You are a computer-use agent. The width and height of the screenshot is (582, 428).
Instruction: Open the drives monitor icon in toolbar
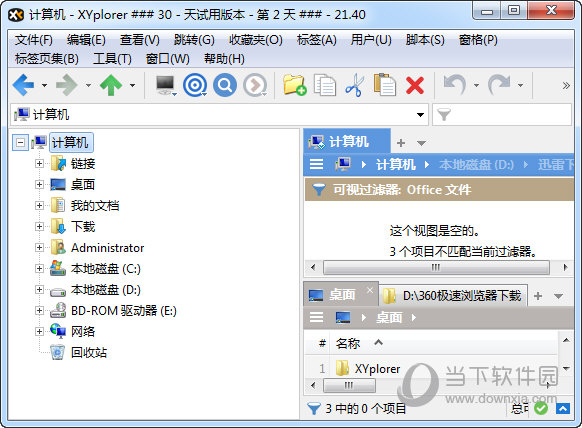tap(165, 85)
